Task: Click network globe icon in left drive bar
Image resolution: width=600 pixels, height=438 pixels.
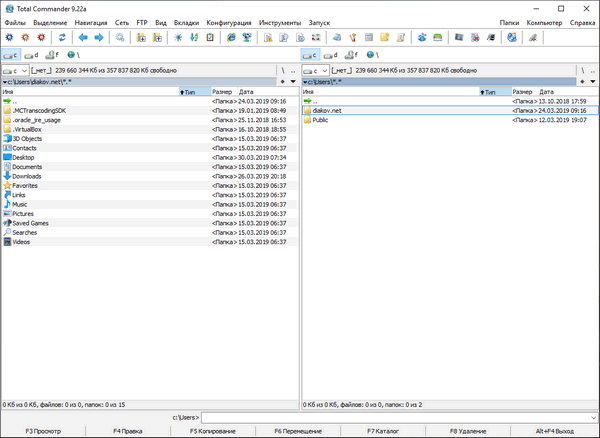Action: tap(72, 55)
